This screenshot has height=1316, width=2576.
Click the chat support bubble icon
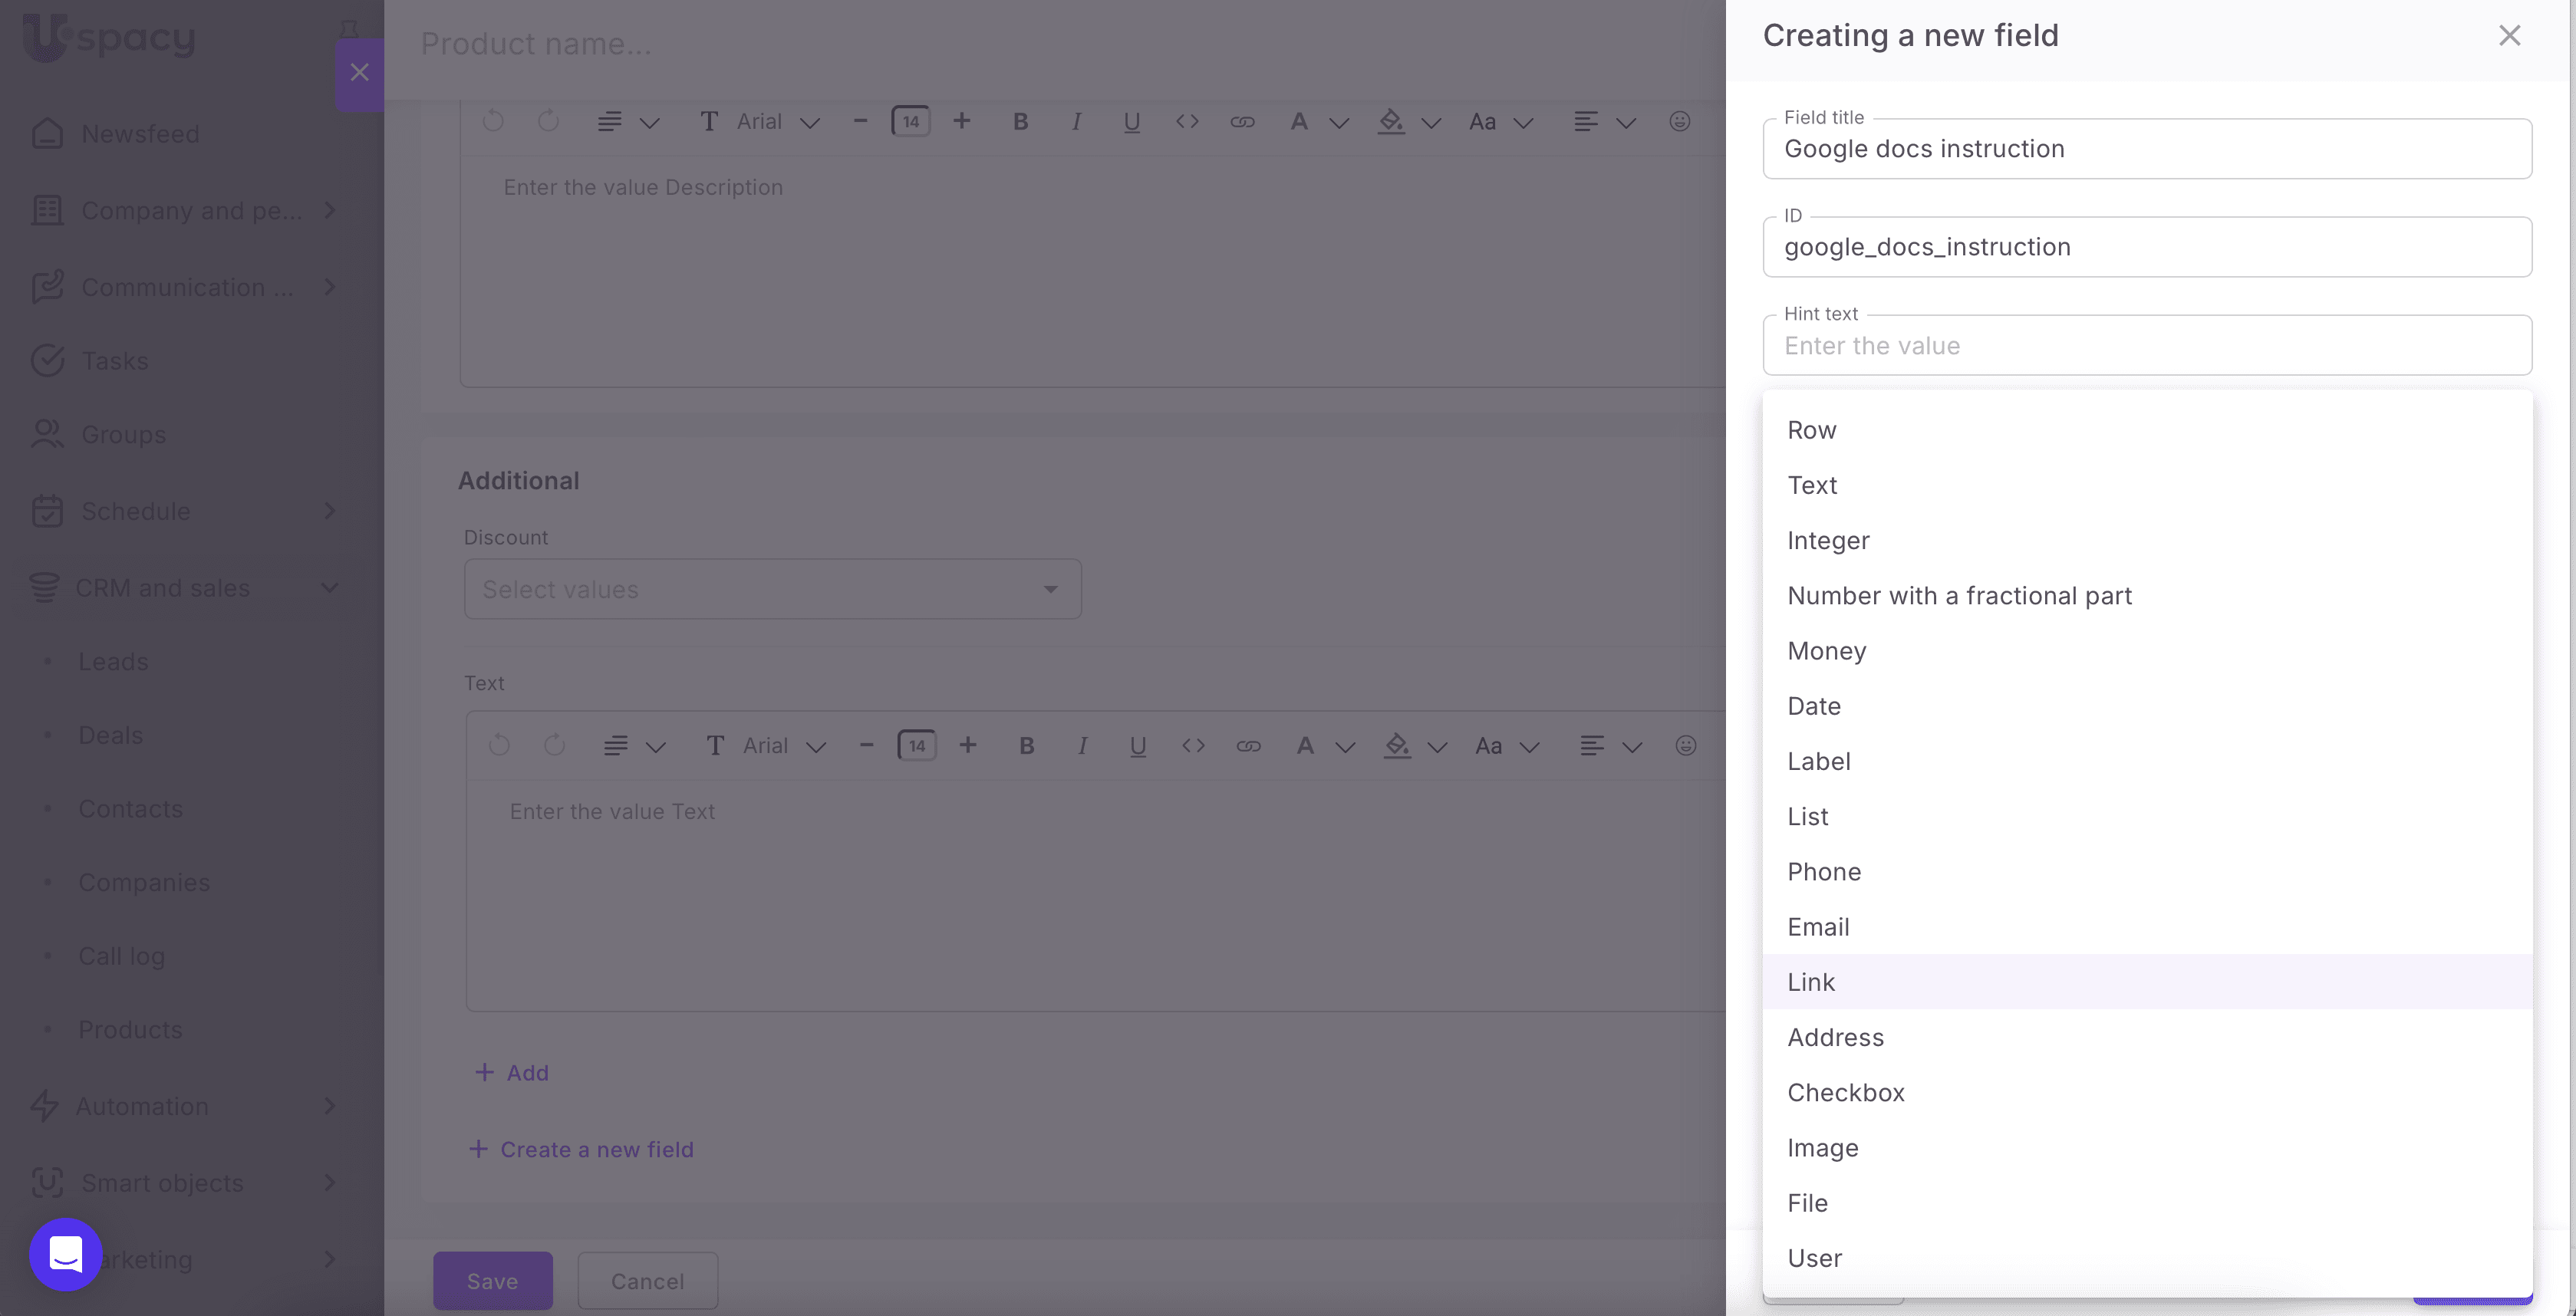click(x=66, y=1254)
